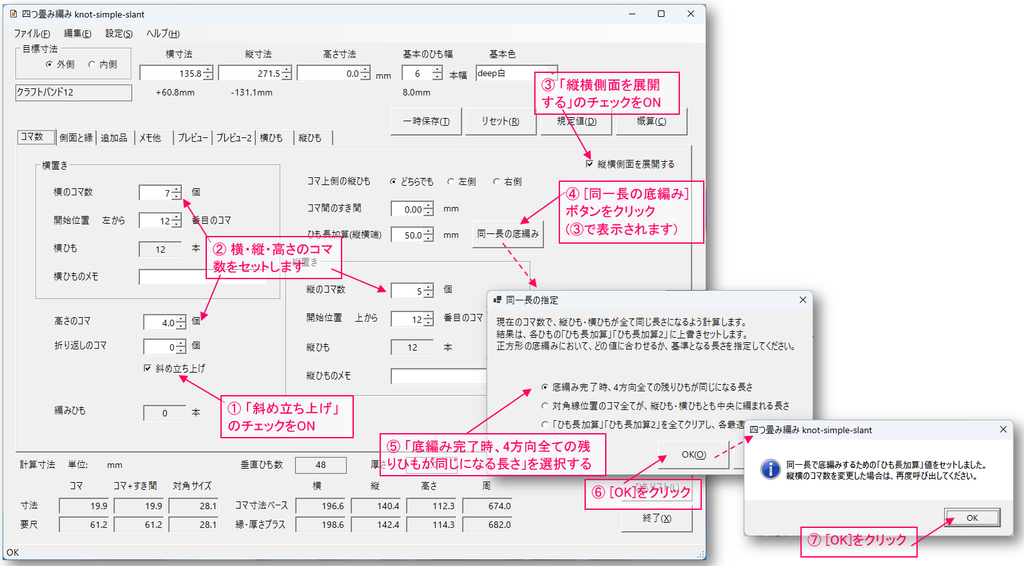Viewport: 1024px width, 566px height.
Task: Switch to the 横ひも tab
Action: (272, 138)
